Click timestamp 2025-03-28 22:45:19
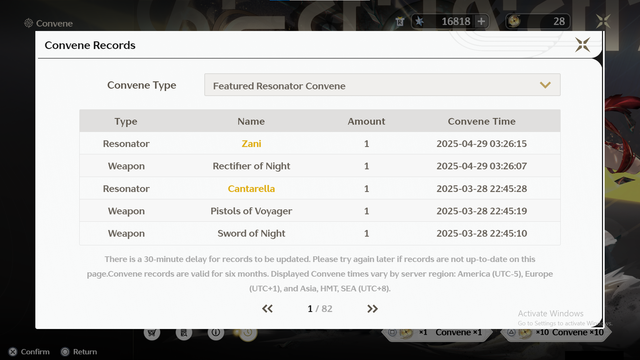The height and width of the screenshot is (360, 640). [482, 211]
